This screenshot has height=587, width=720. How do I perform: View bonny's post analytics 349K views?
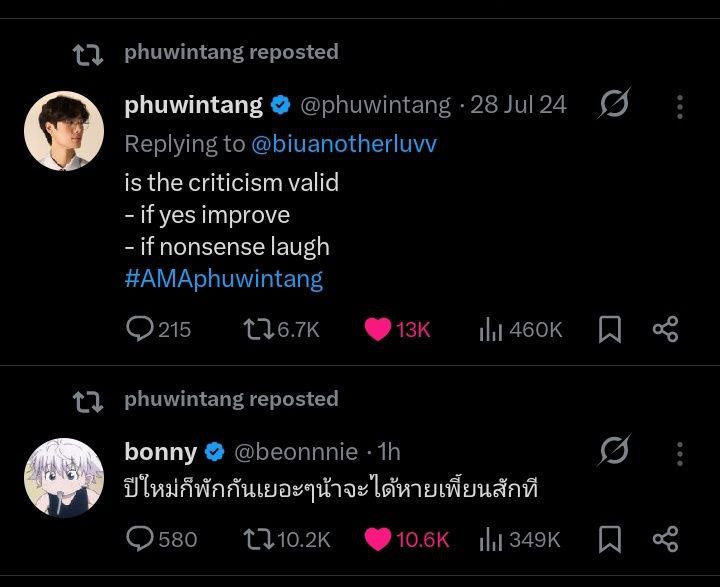(492, 539)
